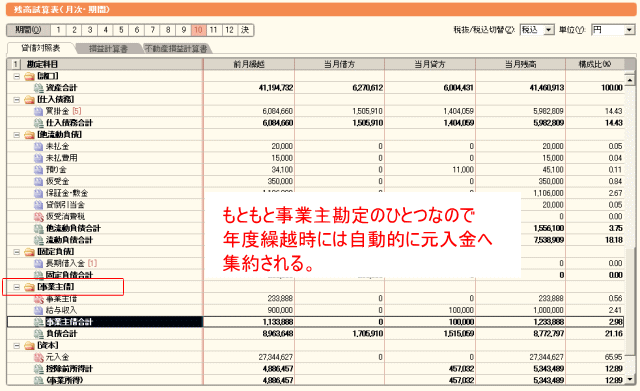
Task: Click the 当月借方 column header
Action: tap(340, 64)
